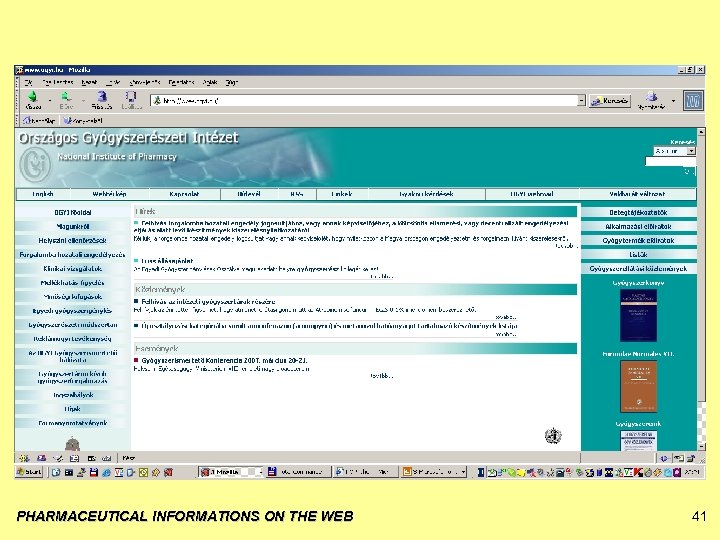Click the Mozilla throbber logo icon
Viewport: 720px width, 540px height.
coord(693,101)
